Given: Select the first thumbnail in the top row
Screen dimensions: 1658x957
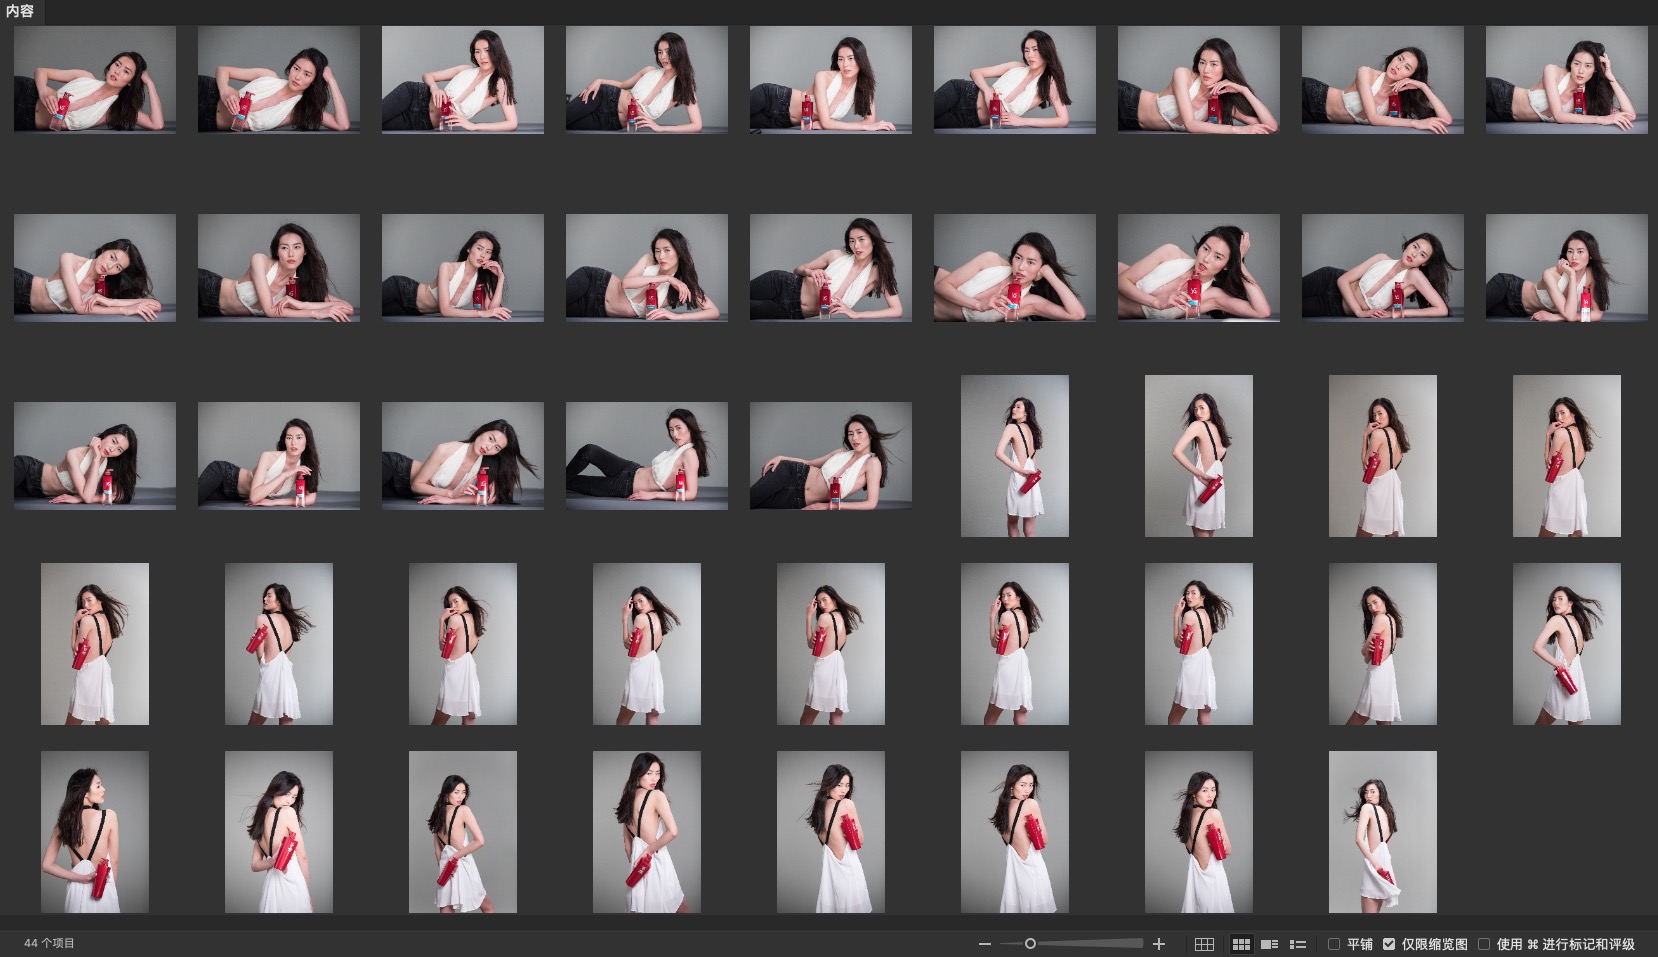Looking at the screenshot, I should pos(95,80).
